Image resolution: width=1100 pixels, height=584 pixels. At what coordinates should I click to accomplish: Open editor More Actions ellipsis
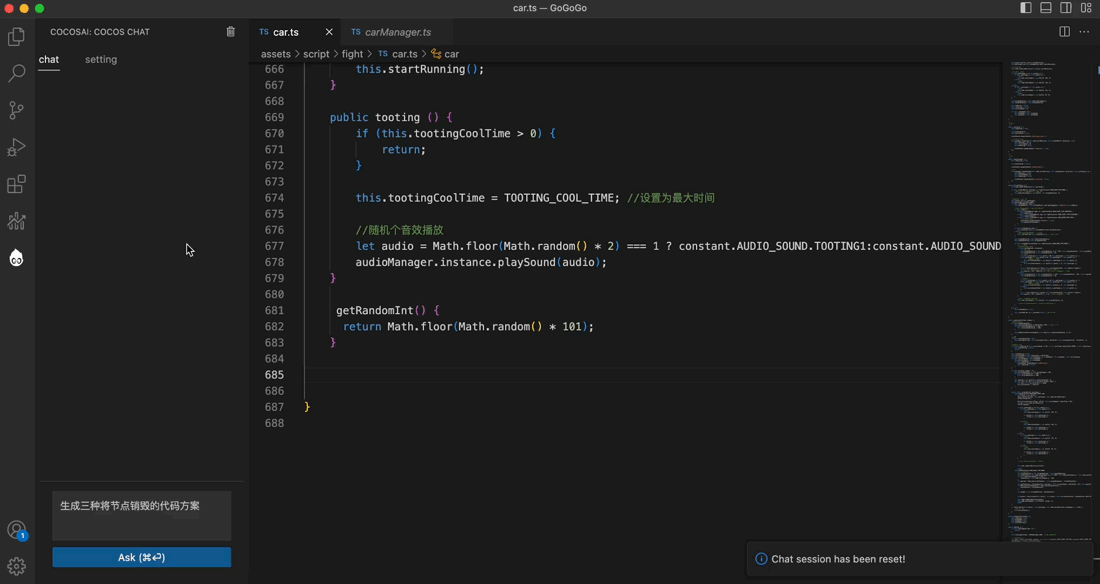pos(1084,32)
